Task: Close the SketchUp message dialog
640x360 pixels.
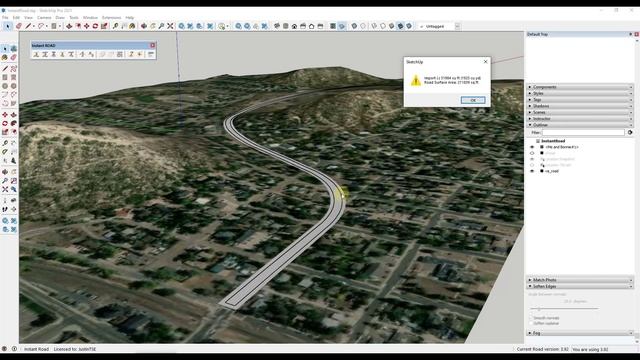Action: pyautogui.click(x=485, y=62)
